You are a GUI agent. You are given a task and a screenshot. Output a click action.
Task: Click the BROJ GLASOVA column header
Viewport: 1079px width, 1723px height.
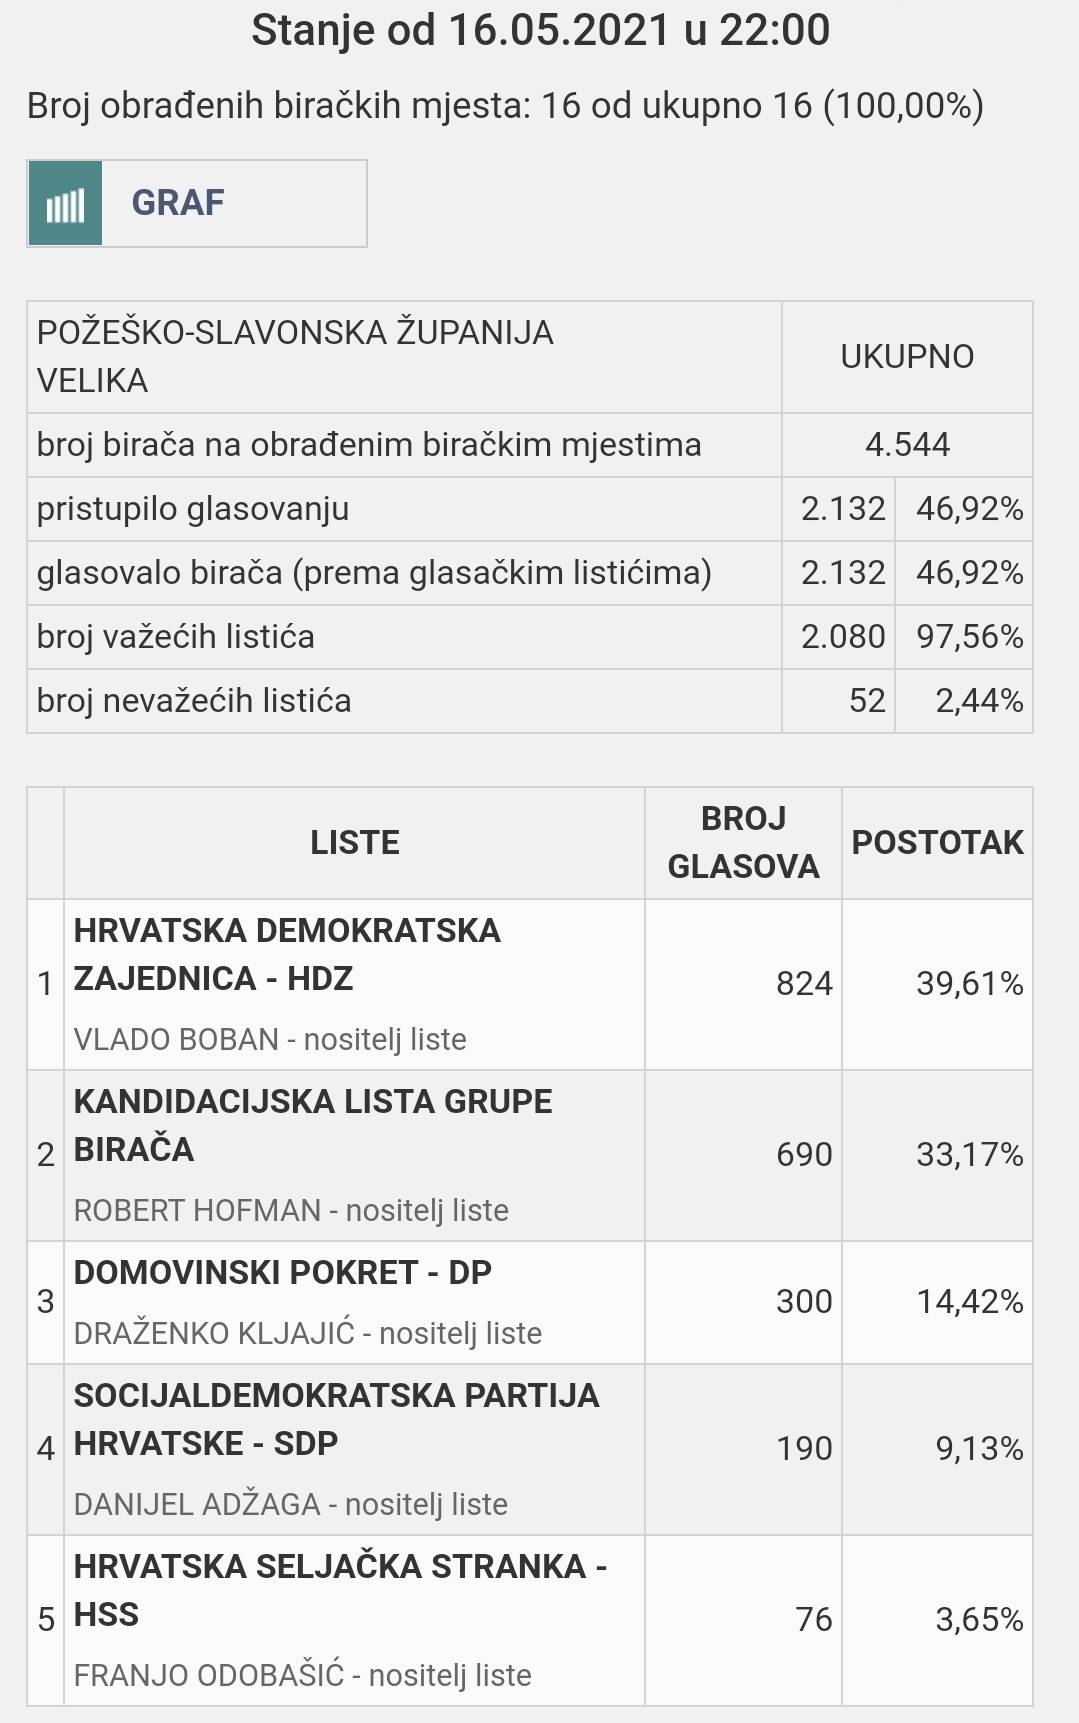(743, 842)
